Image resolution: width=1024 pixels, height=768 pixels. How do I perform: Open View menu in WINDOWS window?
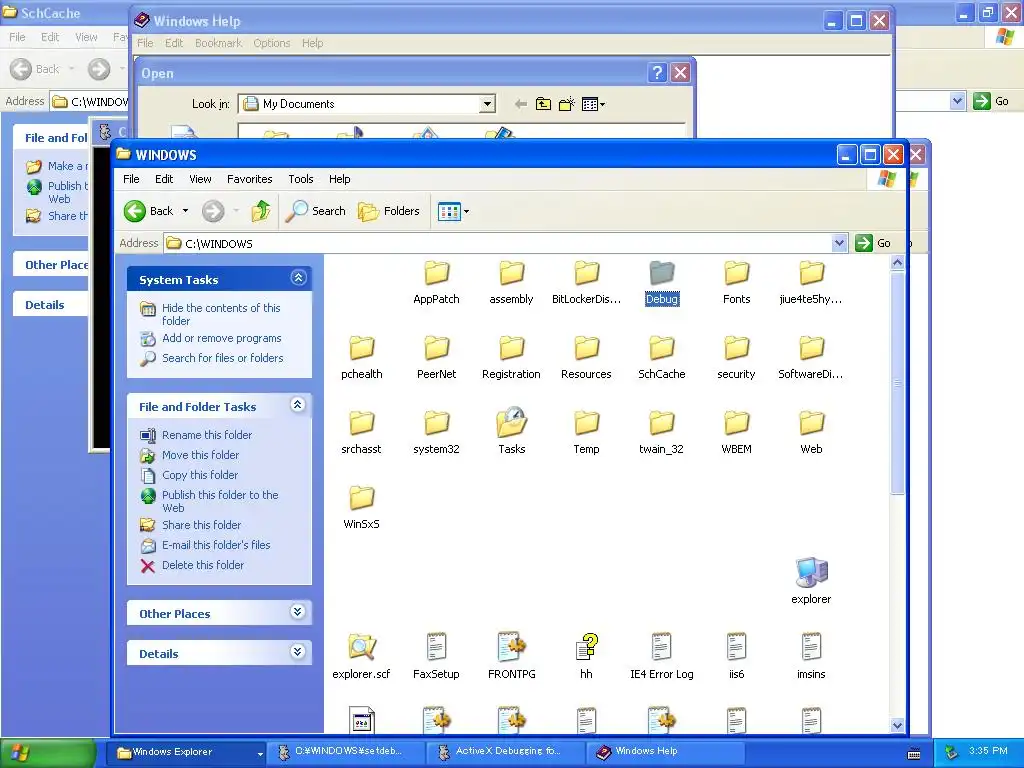tap(200, 179)
